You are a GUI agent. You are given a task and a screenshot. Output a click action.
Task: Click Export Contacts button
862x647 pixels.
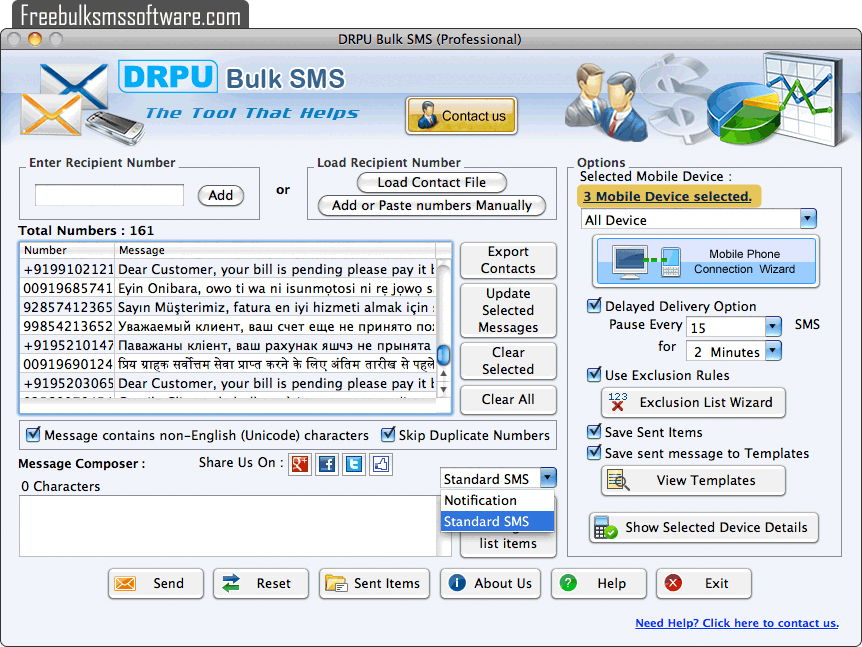coord(508,260)
